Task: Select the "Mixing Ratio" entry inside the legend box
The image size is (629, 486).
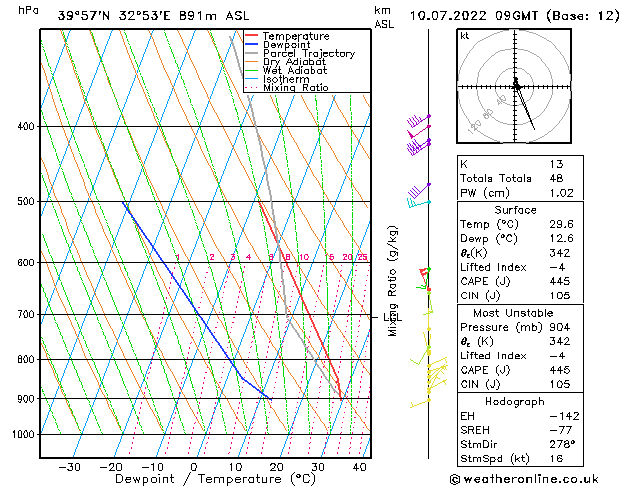Action: (x=296, y=87)
